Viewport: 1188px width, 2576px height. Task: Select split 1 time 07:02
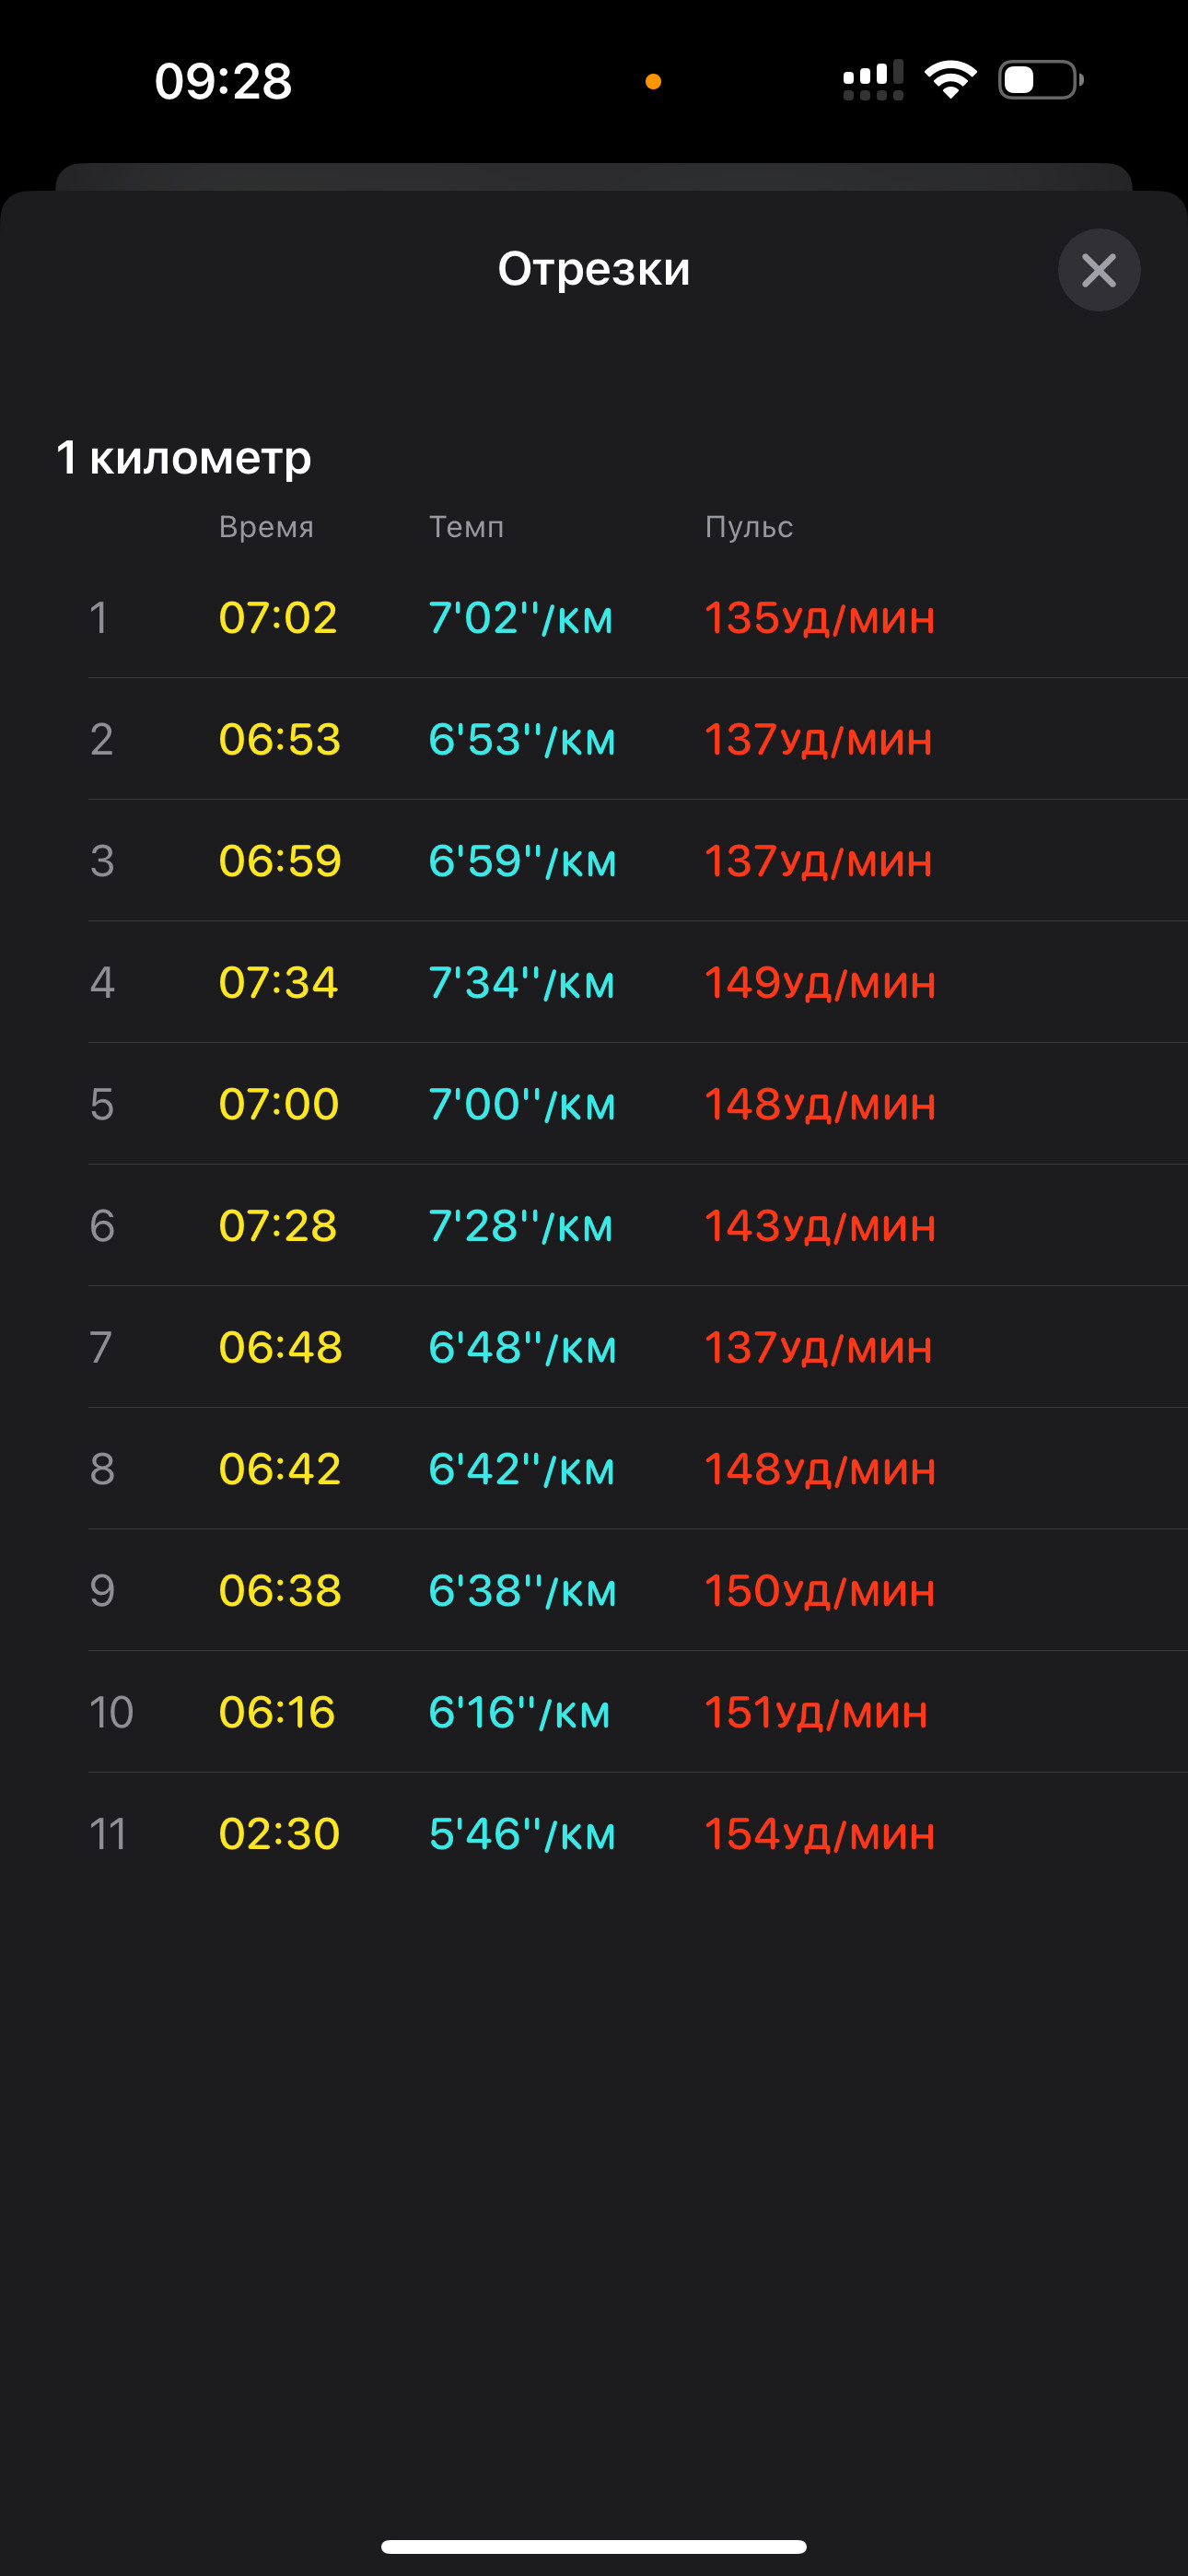coord(278,618)
